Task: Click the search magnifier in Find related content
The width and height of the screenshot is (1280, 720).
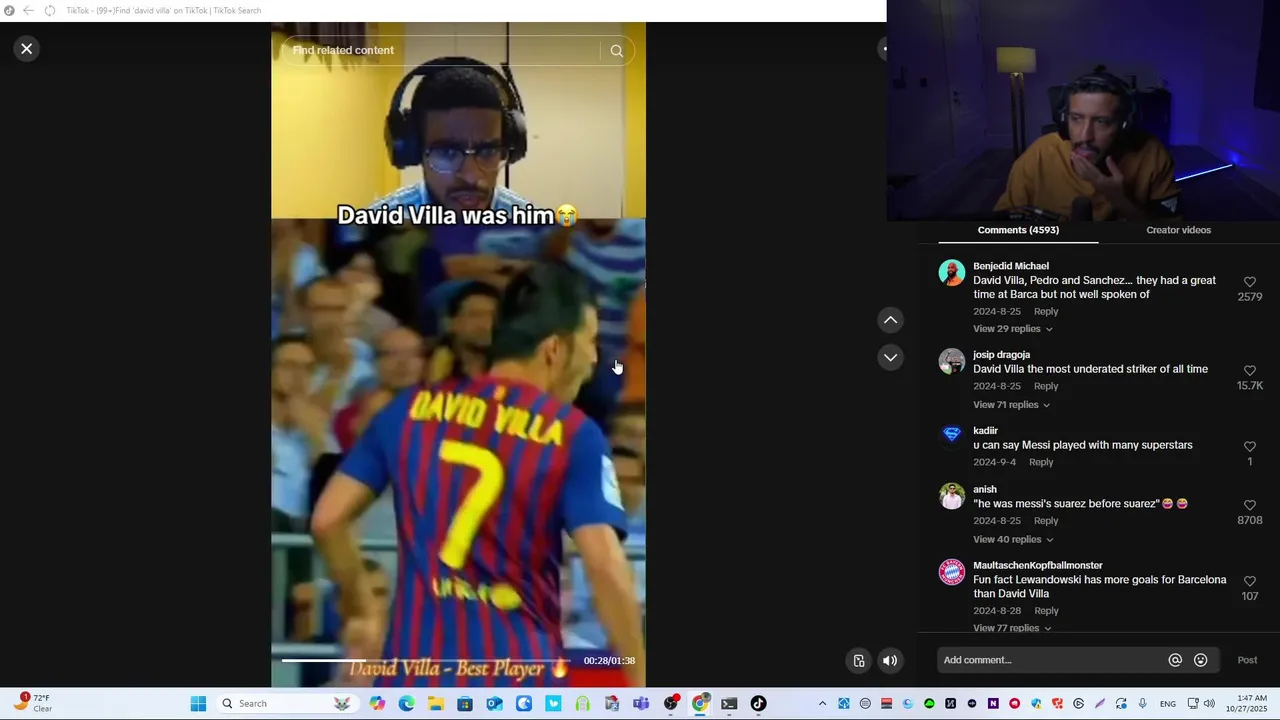Action: (616, 51)
